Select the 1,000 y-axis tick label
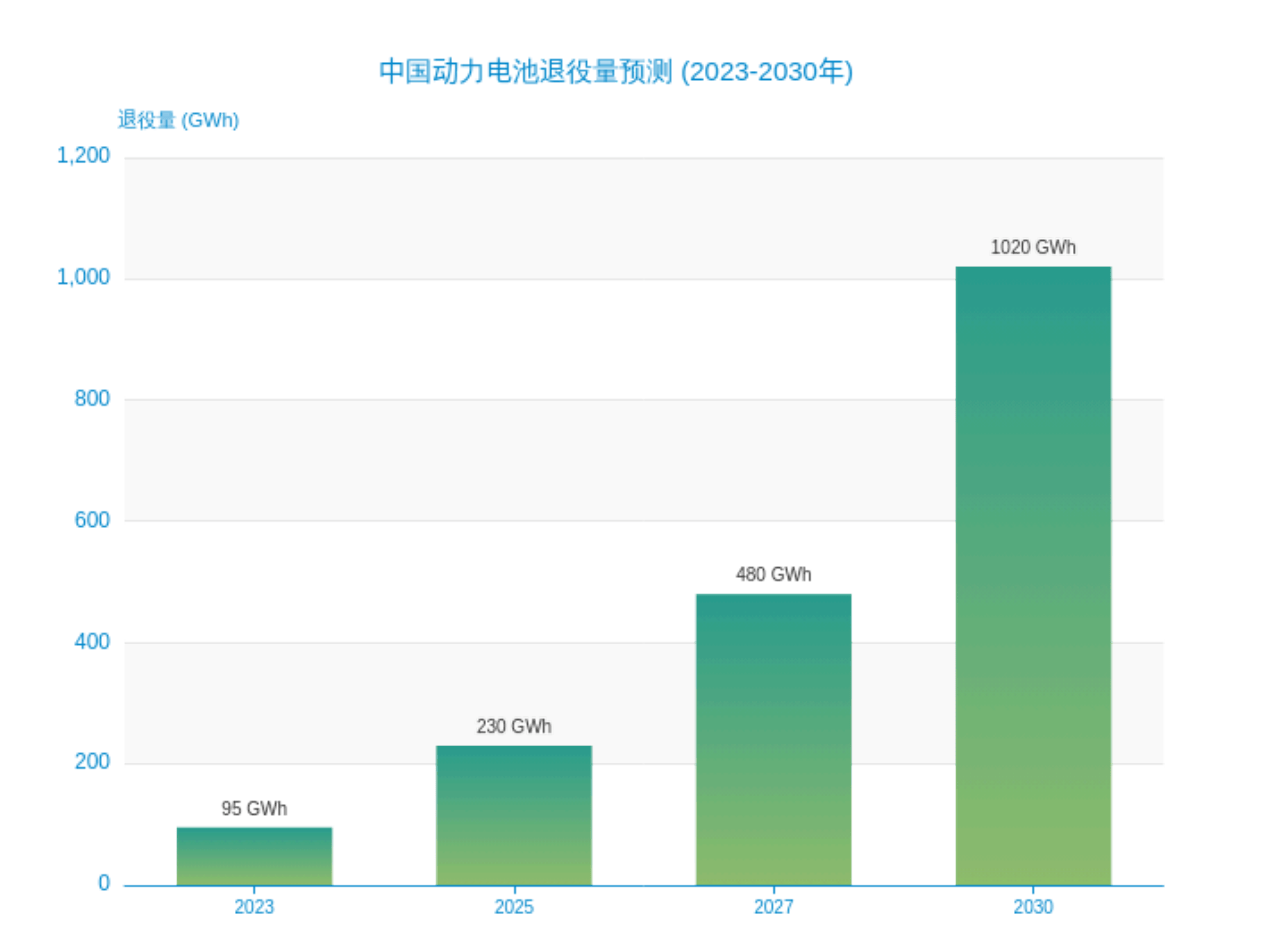This screenshot has height=950, width=1274. click(x=83, y=278)
